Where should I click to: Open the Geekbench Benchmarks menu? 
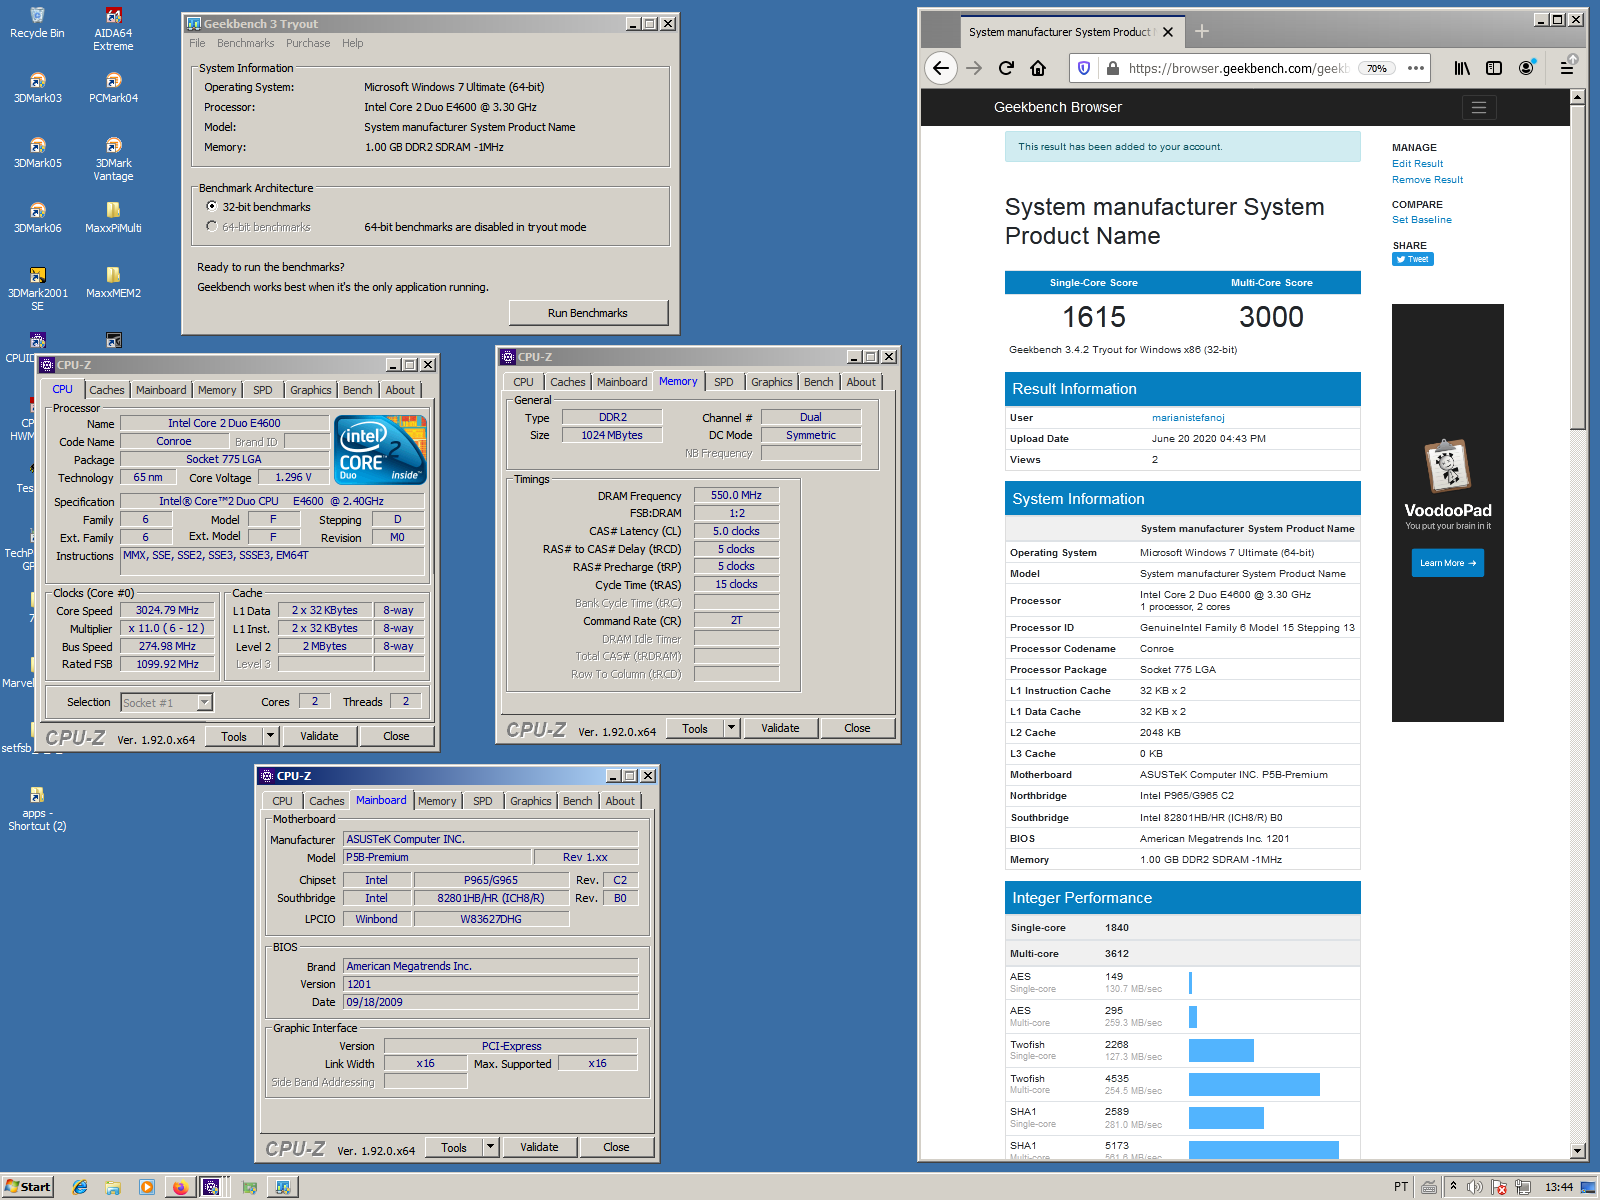[245, 43]
